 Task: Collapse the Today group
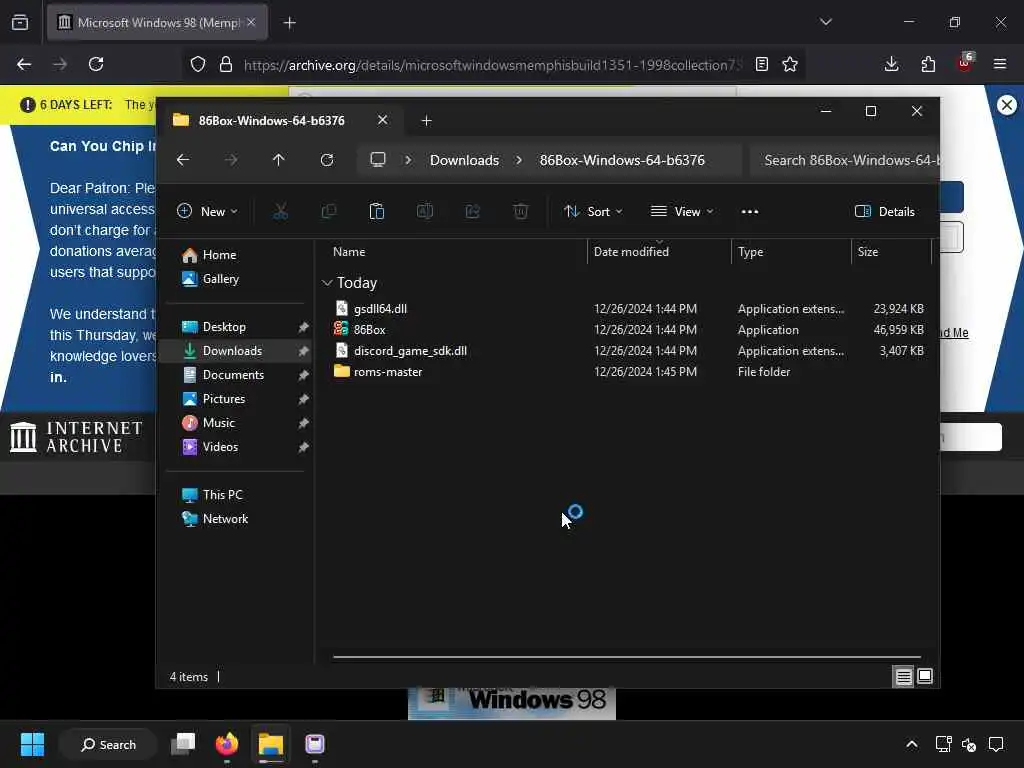pos(327,283)
